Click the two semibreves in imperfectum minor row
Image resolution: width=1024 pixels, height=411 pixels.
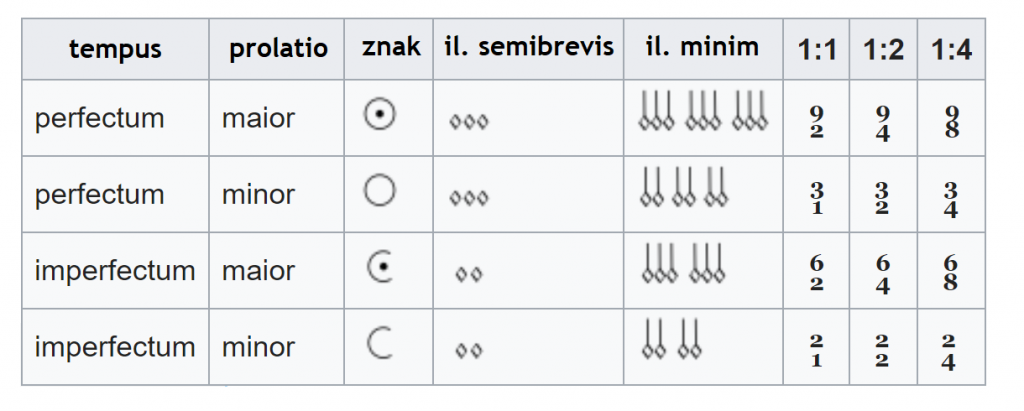pyautogui.click(x=468, y=350)
